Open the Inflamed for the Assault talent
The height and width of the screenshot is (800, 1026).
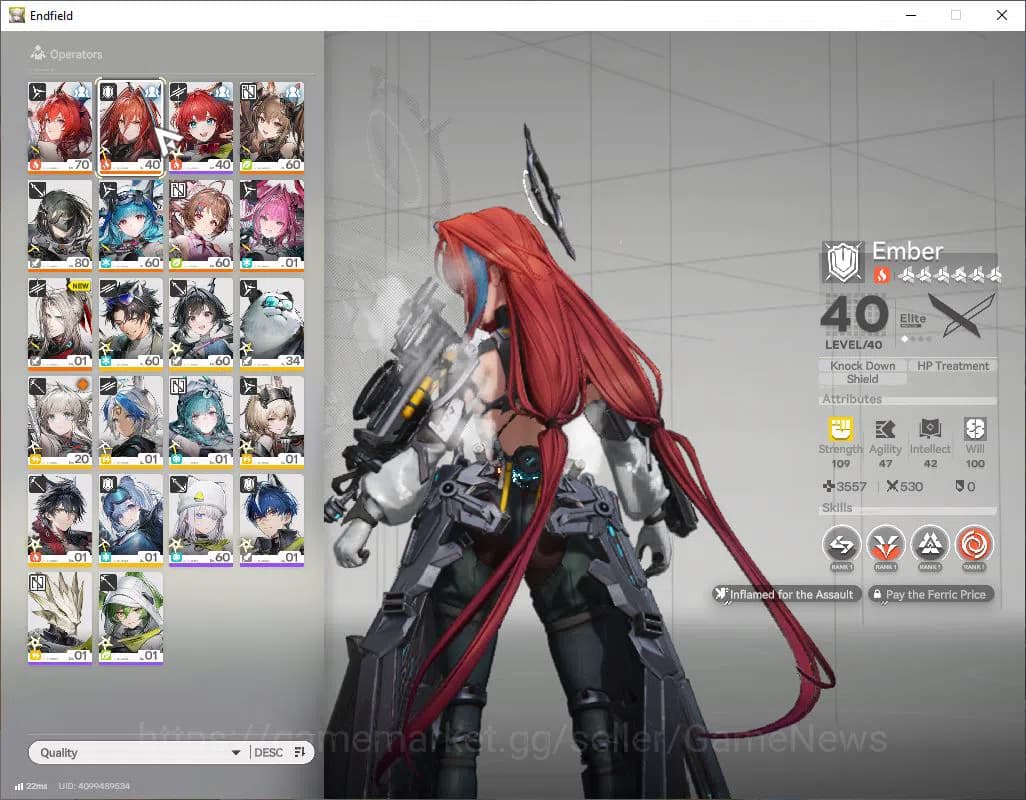[786, 594]
